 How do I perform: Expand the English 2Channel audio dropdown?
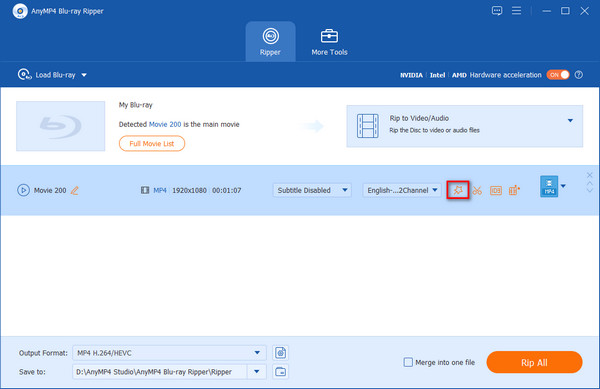402,190
